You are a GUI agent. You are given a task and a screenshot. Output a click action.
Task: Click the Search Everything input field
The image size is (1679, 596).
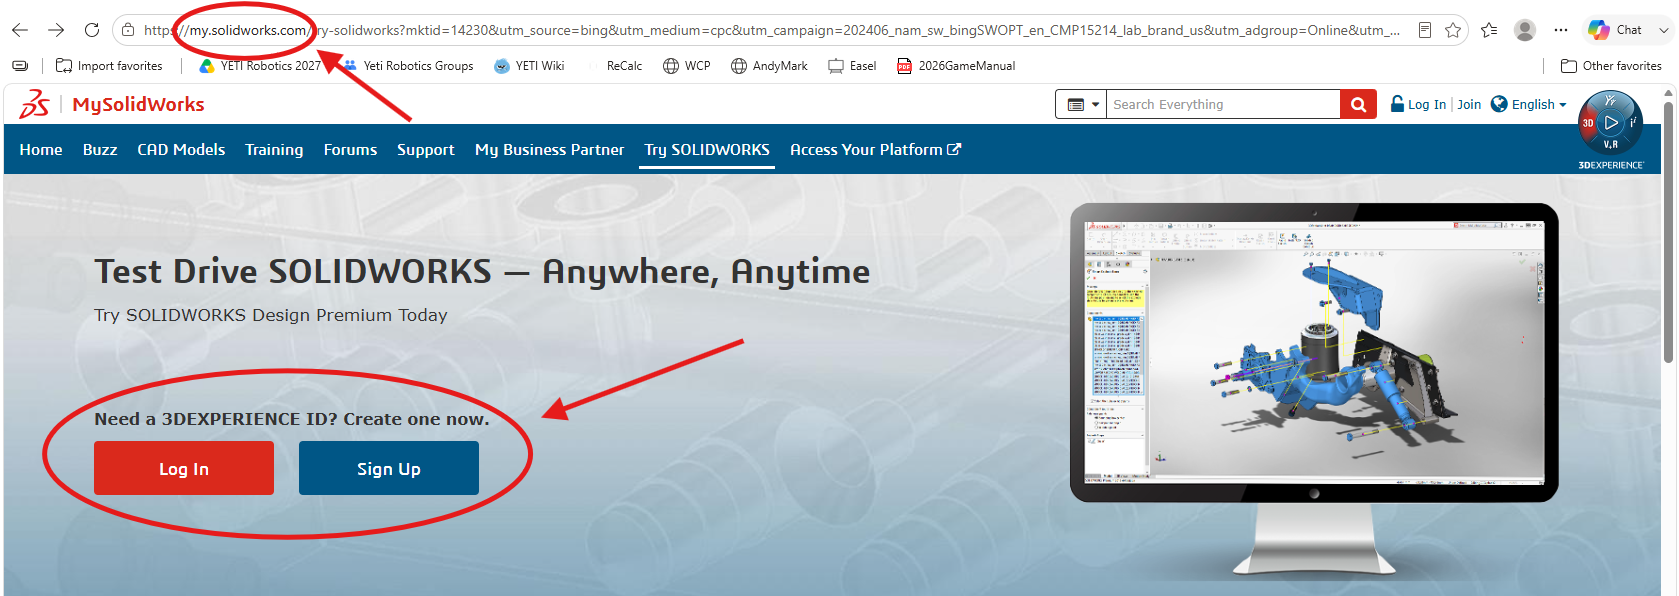point(1223,104)
